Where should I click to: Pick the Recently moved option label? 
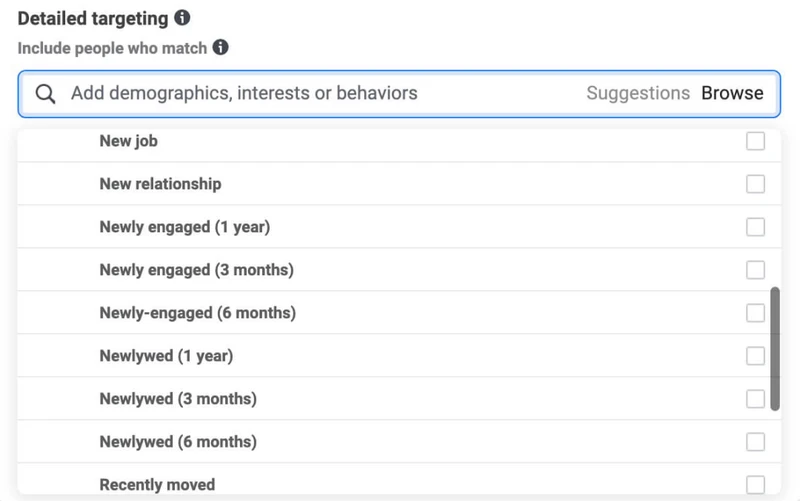click(157, 485)
